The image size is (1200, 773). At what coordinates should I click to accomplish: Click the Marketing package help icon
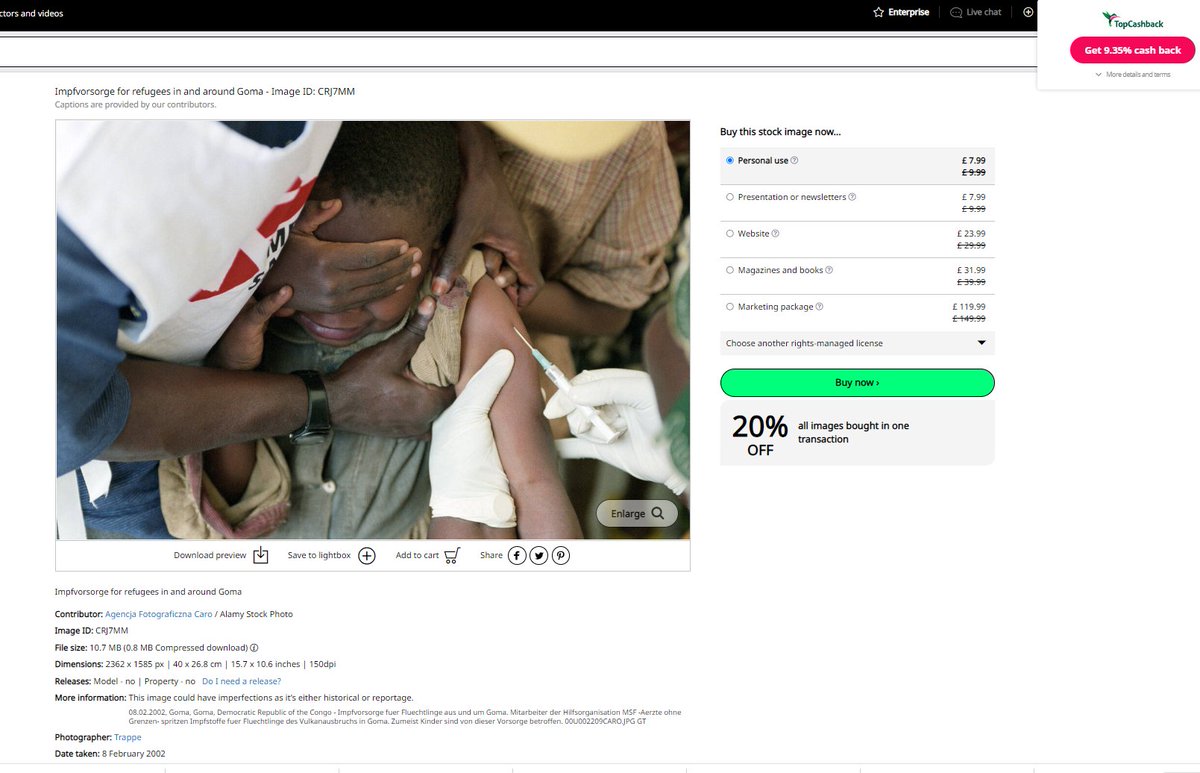point(820,307)
